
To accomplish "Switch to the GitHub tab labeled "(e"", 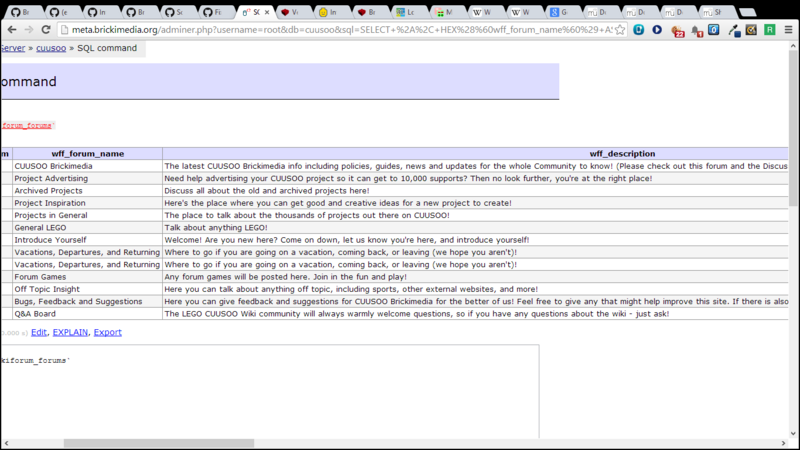I will pyautogui.click(x=62, y=12).
